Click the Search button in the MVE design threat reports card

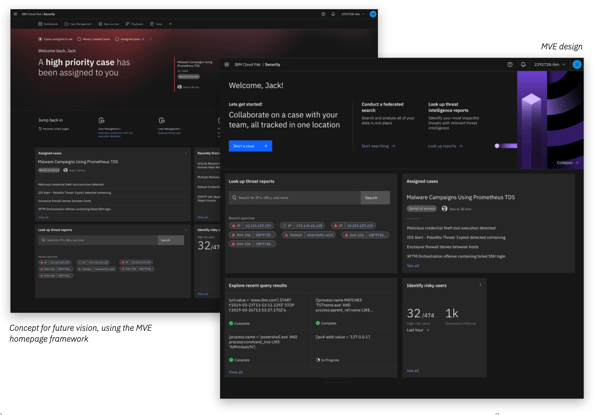(x=375, y=198)
